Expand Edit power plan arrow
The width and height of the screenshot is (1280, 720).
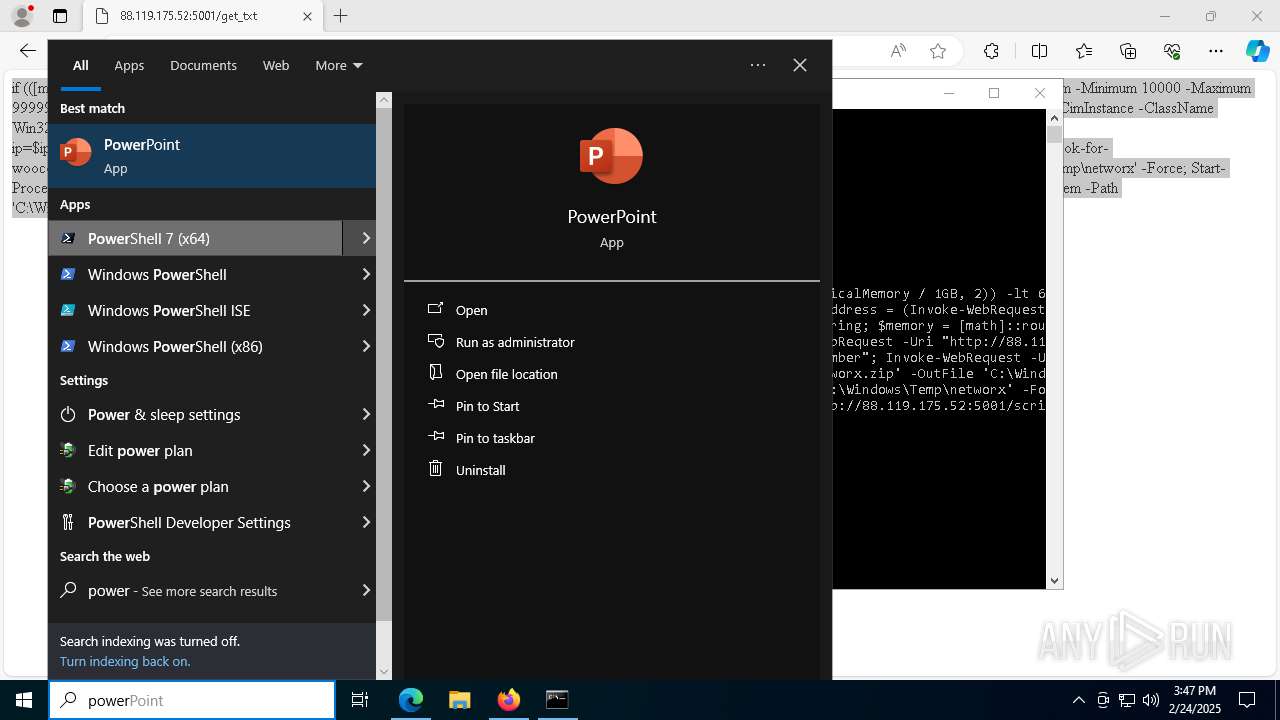click(x=366, y=450)
